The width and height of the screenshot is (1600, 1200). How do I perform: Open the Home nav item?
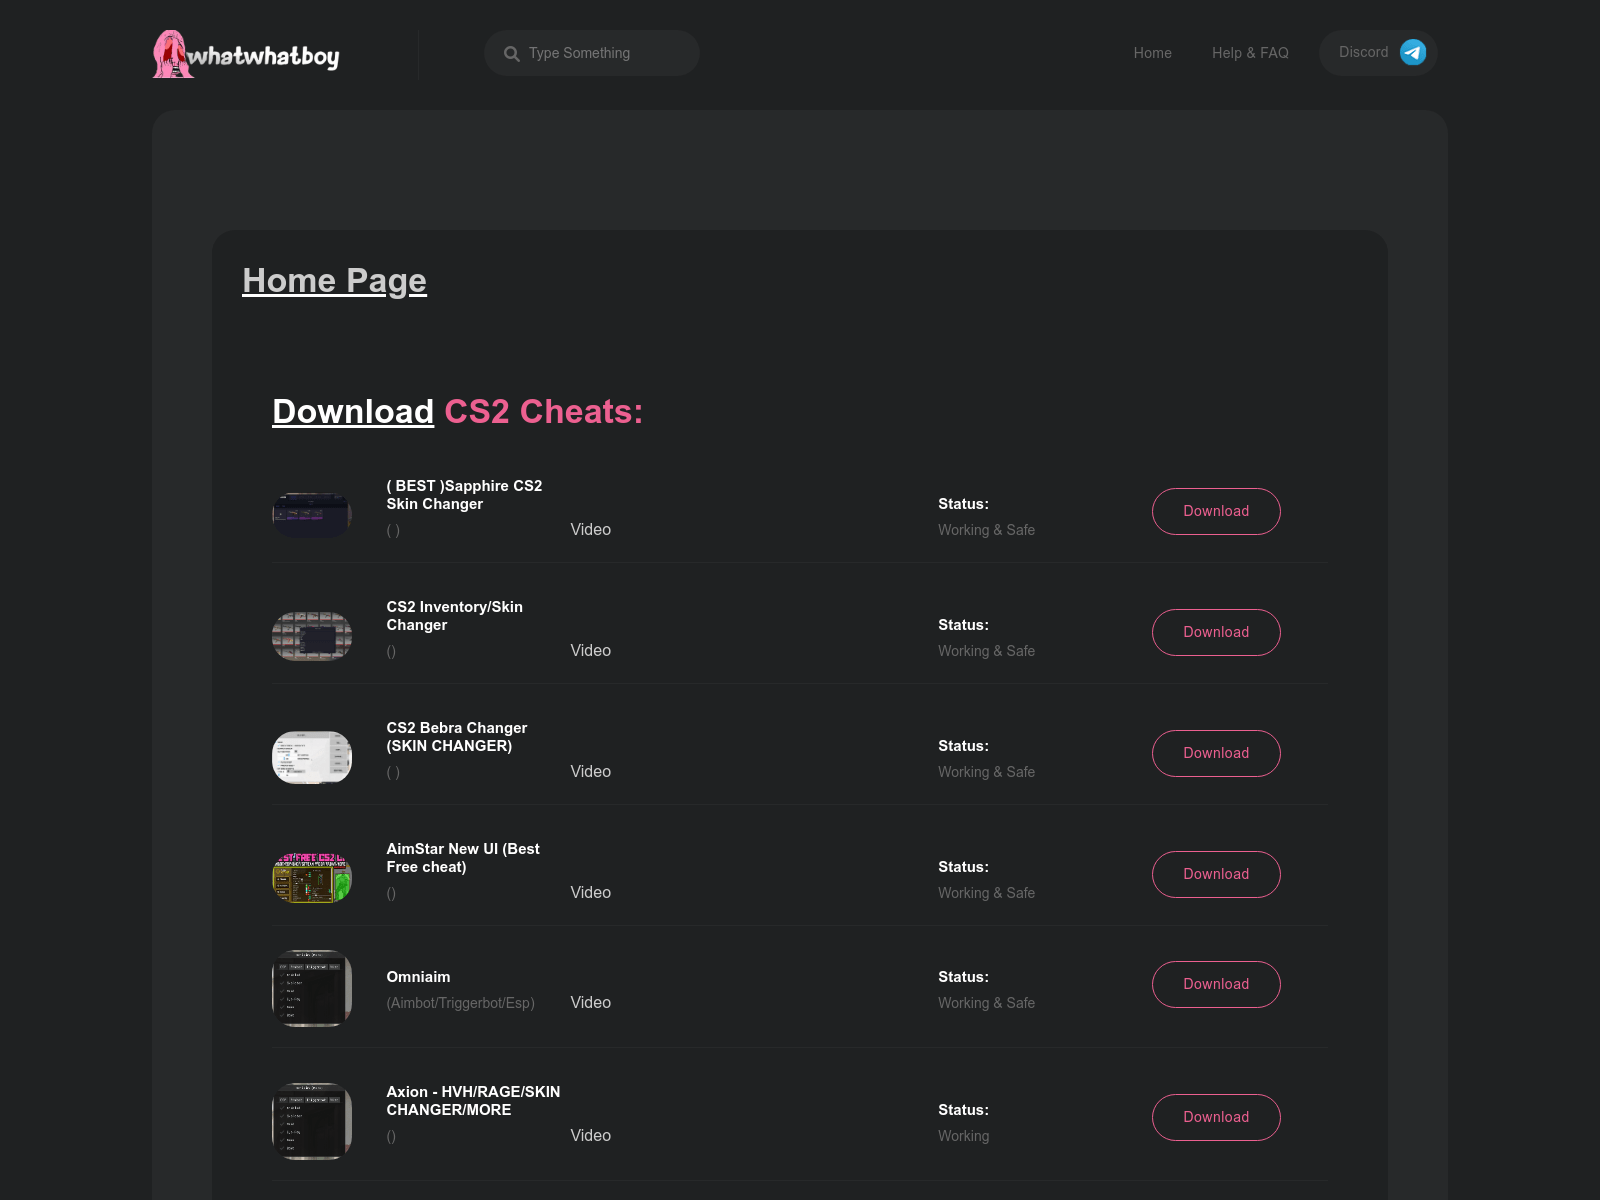1152,53
